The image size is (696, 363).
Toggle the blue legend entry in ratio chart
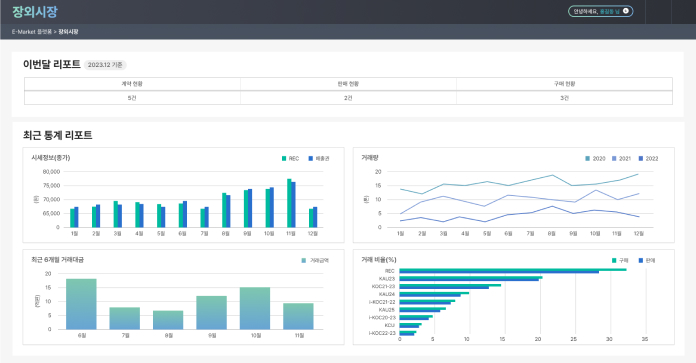click(647, 260)
